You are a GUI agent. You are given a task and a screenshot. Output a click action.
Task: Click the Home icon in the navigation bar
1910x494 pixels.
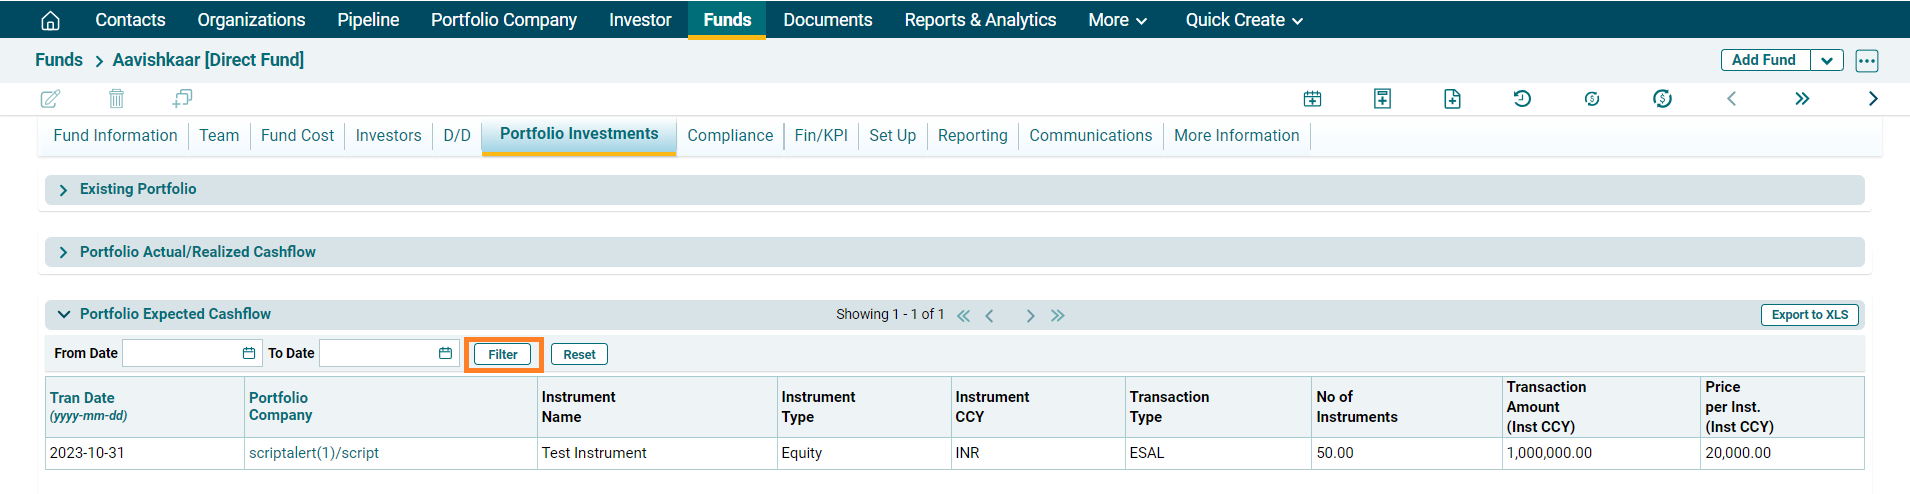(50, 20)
